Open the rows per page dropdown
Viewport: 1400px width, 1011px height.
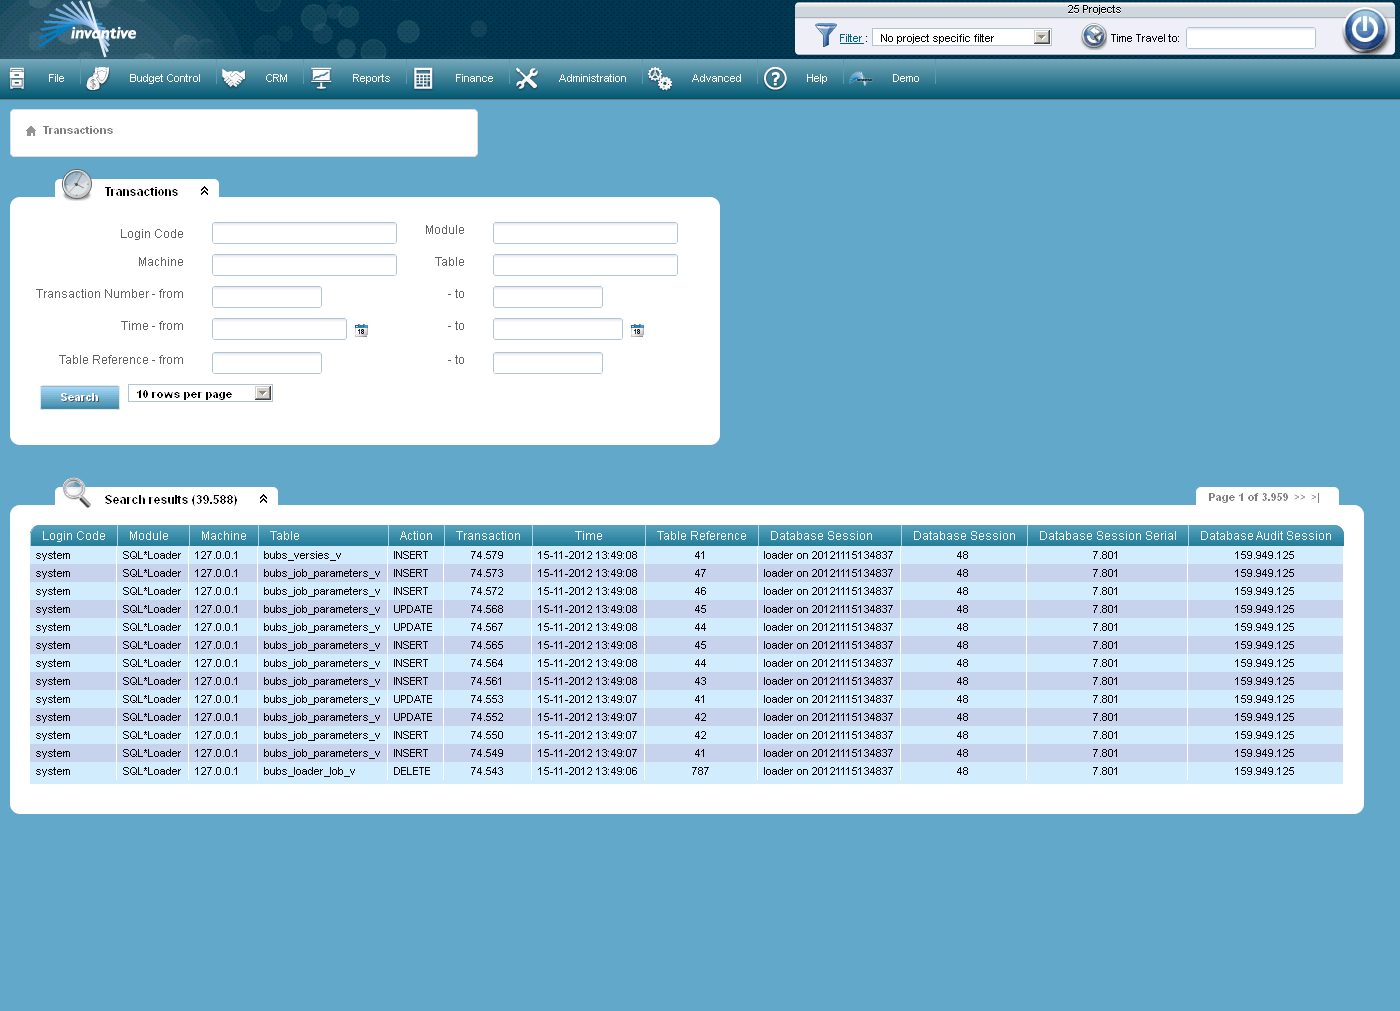point(262,393)
